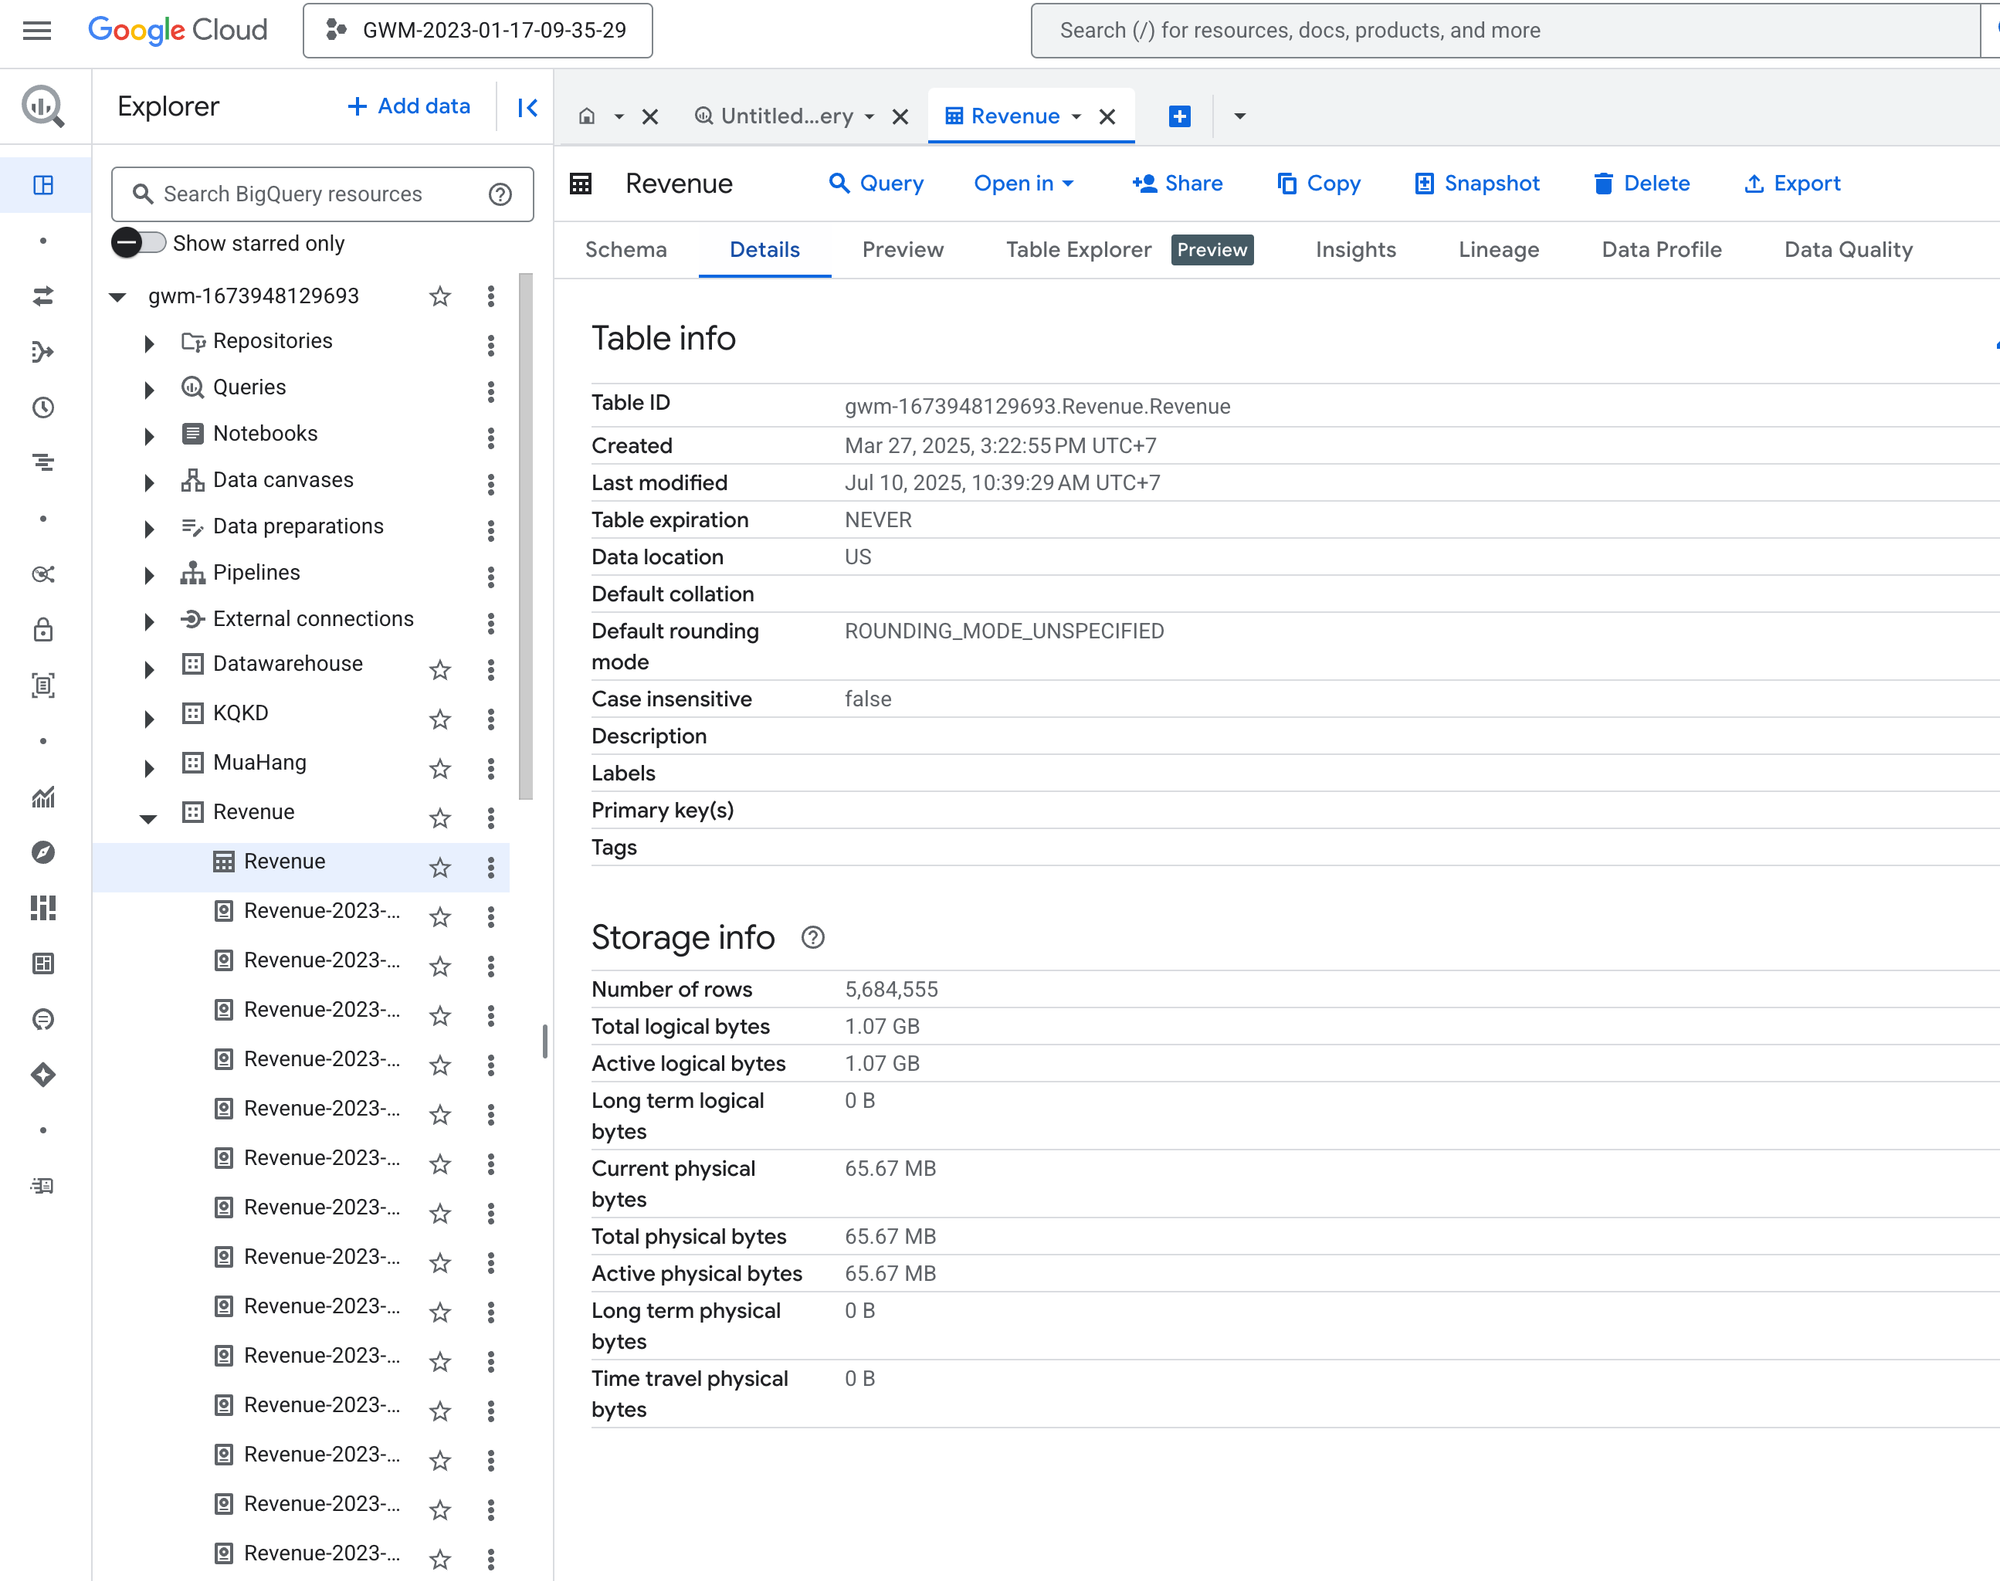Star the Datawarehouse dataset
Image resolution: width=2000 pixels, height=1581 pixels.
click(x=440, y=669)
